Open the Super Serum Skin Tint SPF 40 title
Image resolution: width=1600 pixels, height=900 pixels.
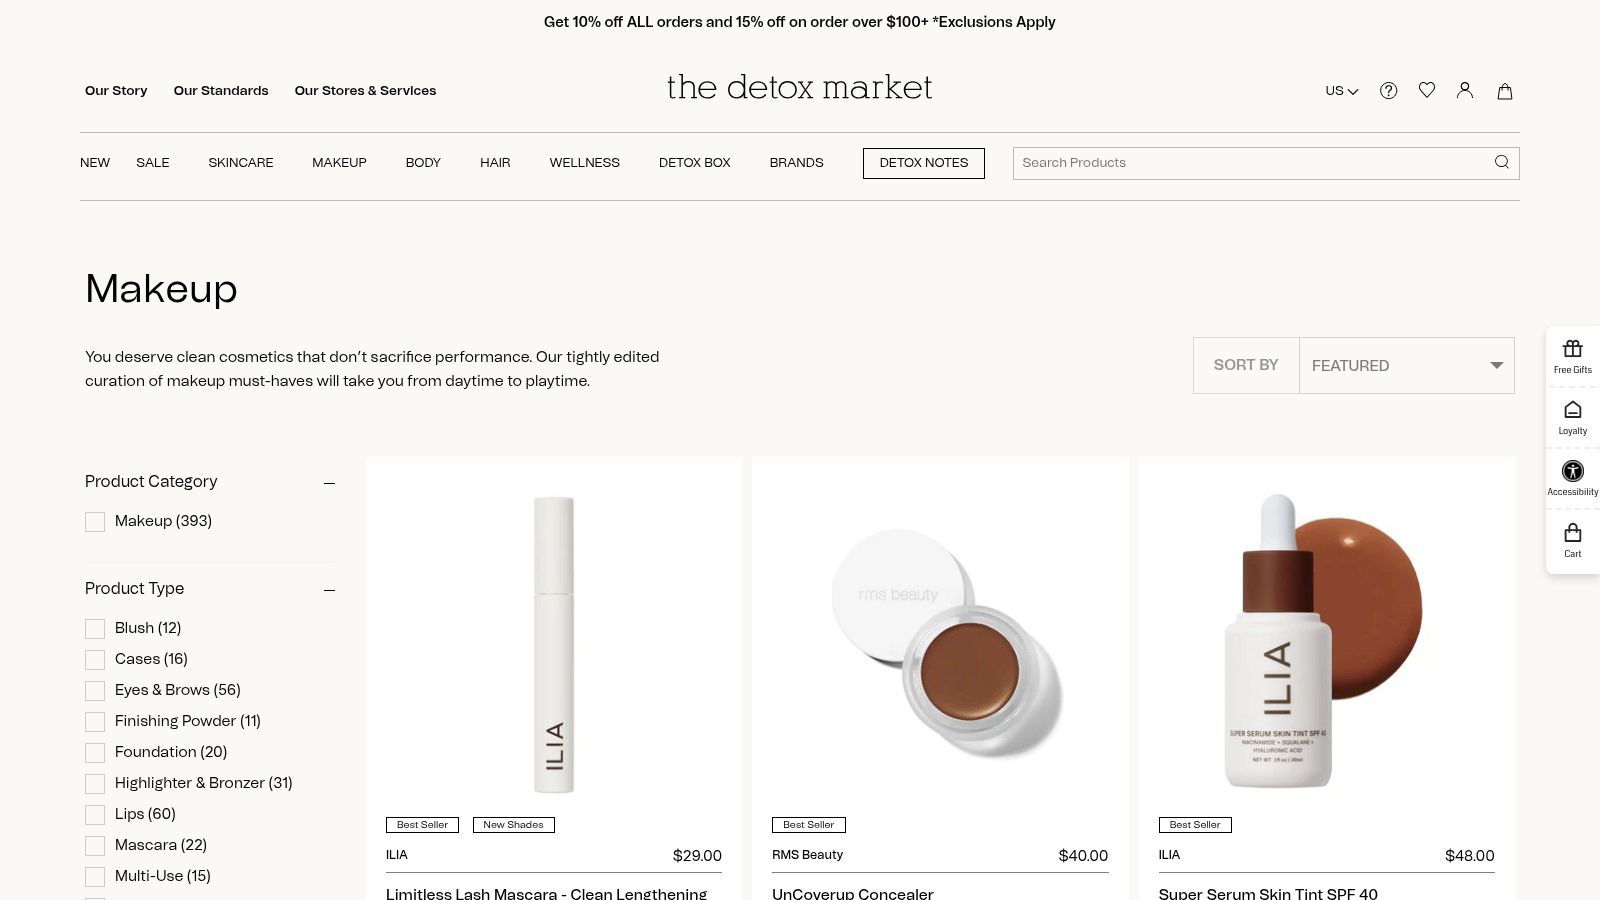point(1268,893)
